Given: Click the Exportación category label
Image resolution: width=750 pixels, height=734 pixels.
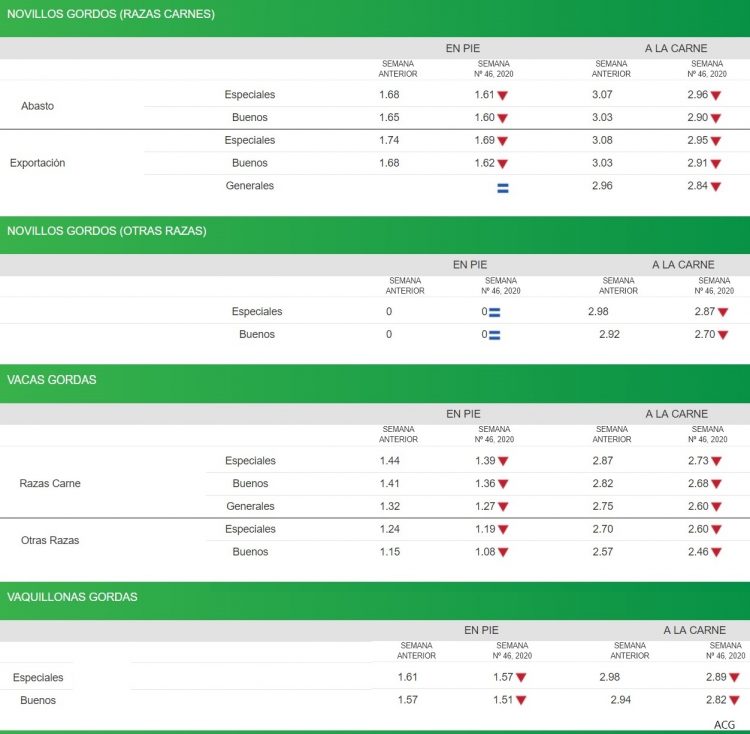Looking at the screenshot, I should point(37,163).
